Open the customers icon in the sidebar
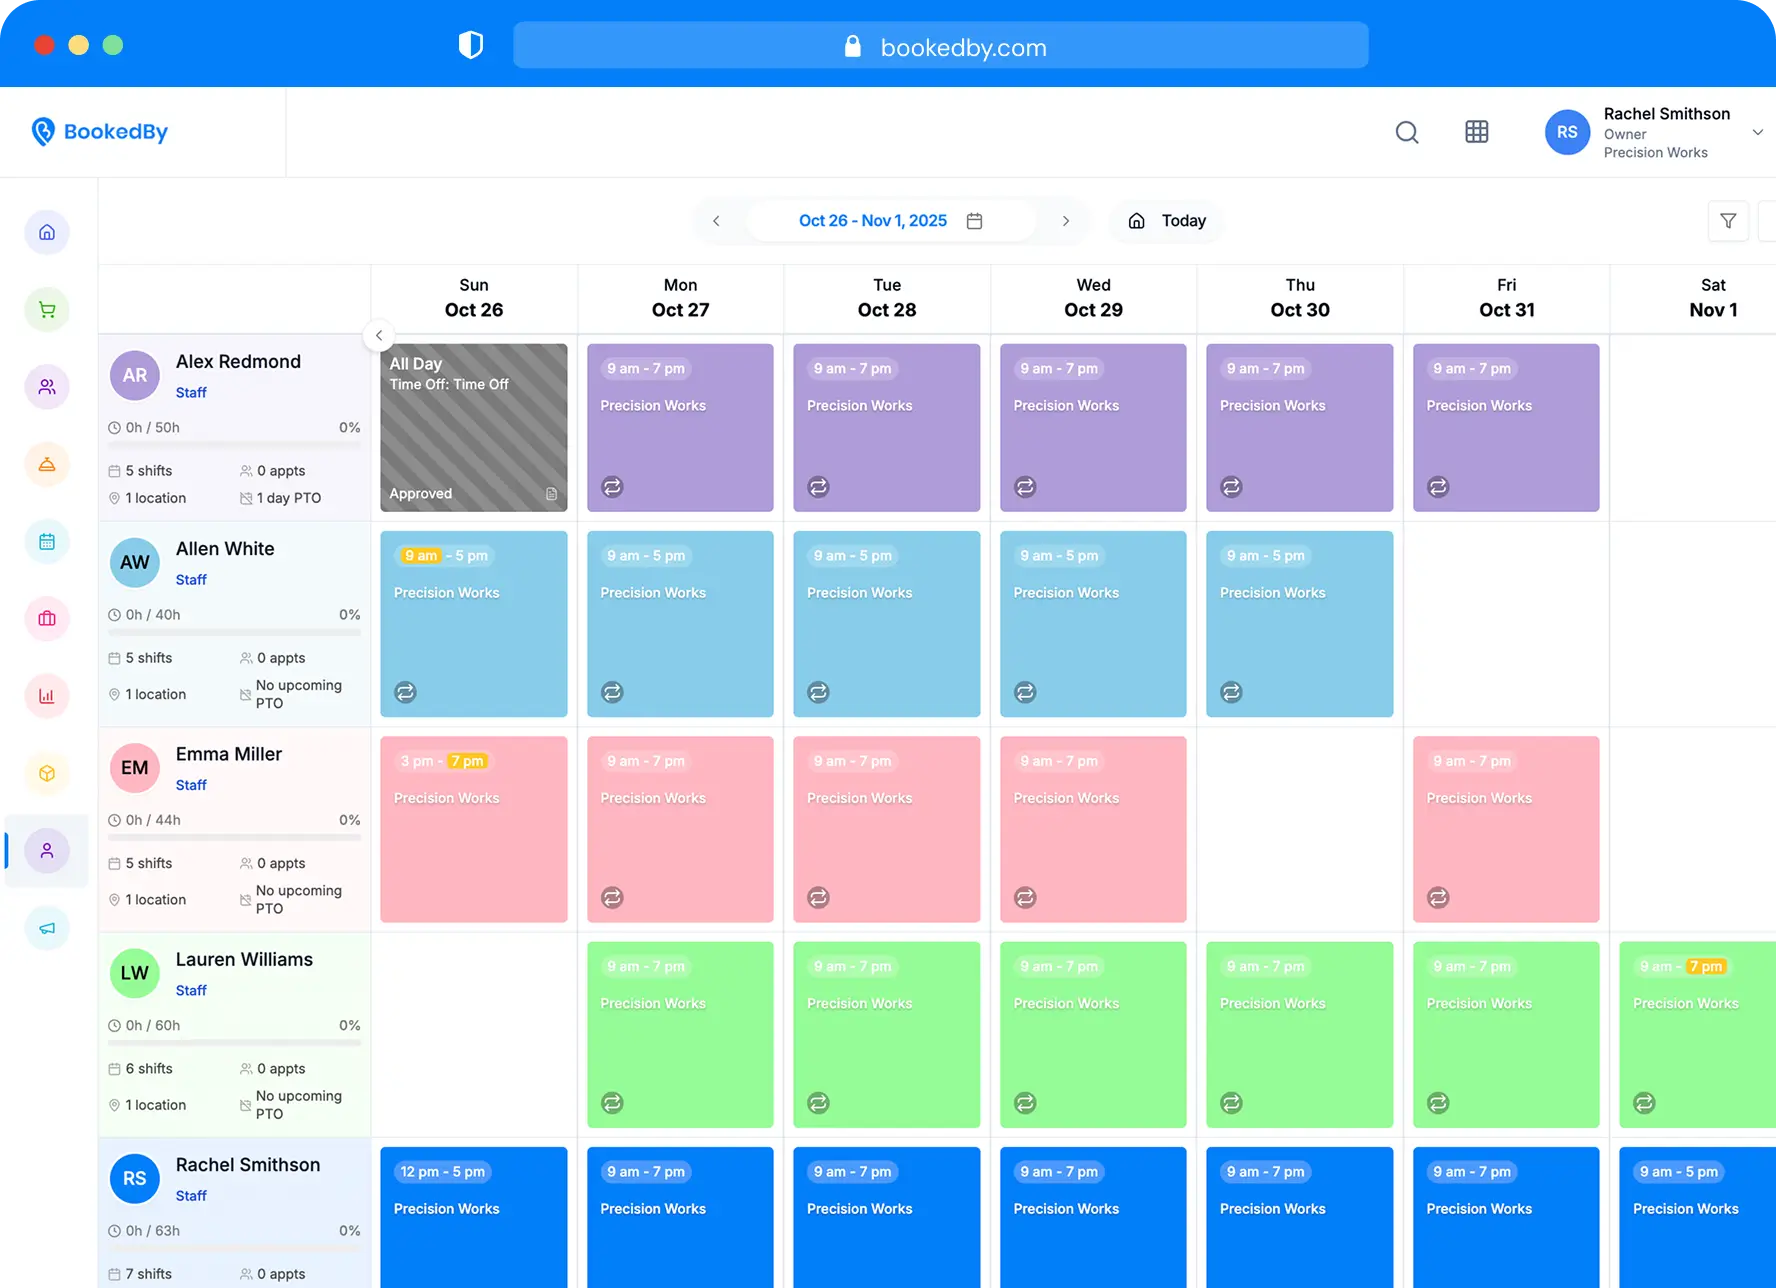The image size is (1776, 1288). coord(47,387)
